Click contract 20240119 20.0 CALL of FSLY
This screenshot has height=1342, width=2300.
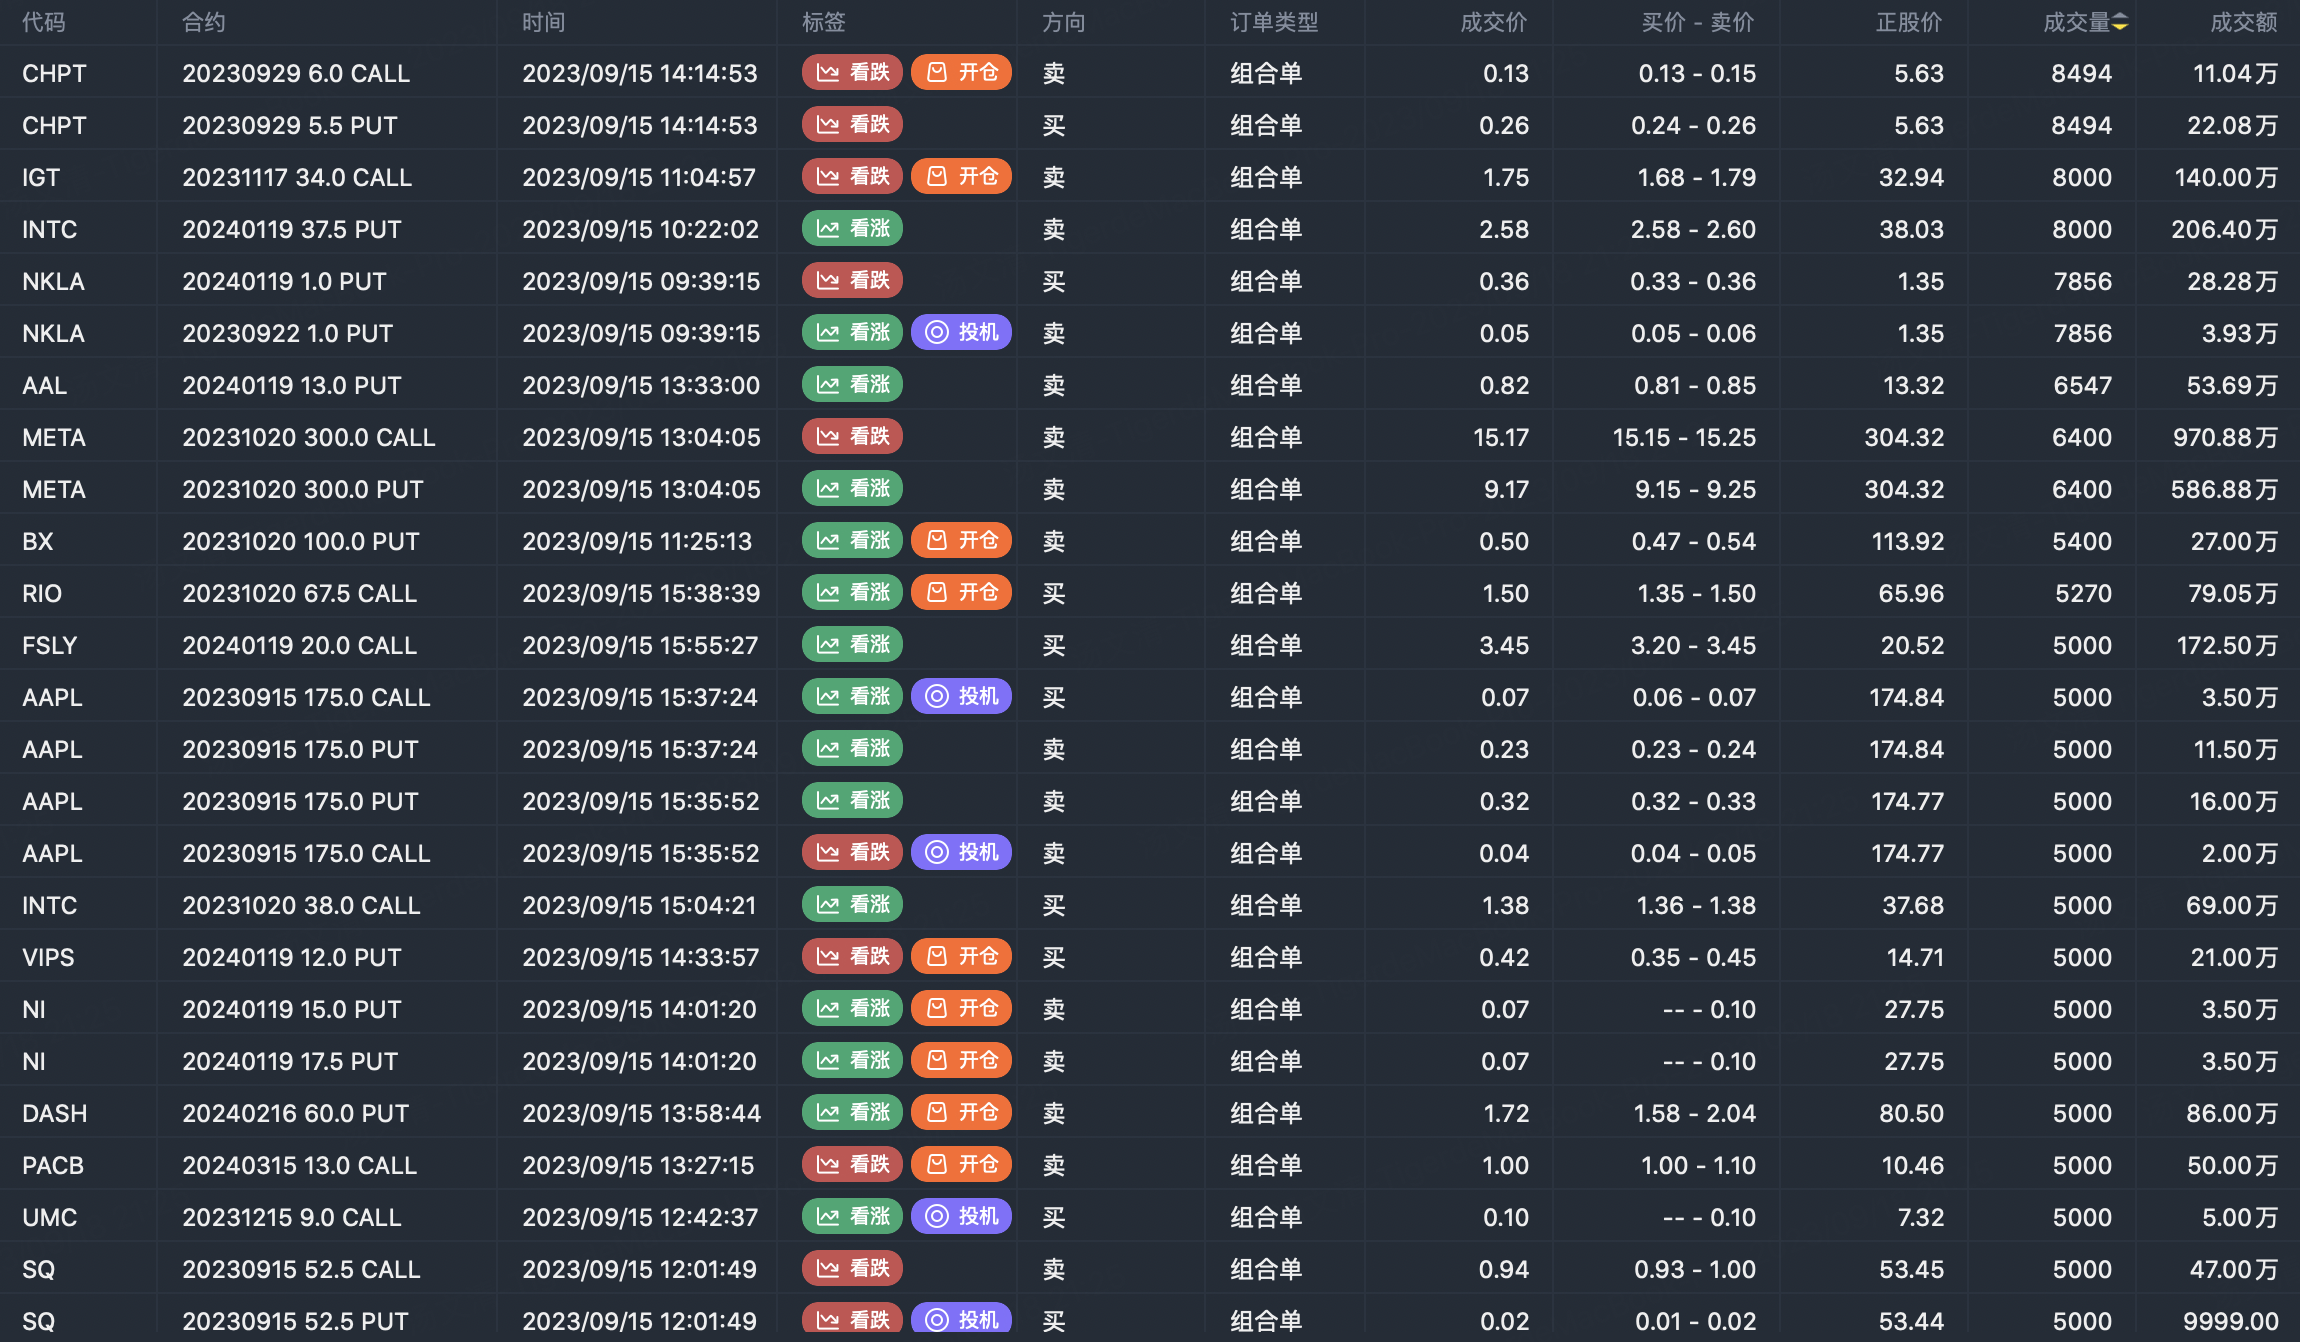click(299, 645)
